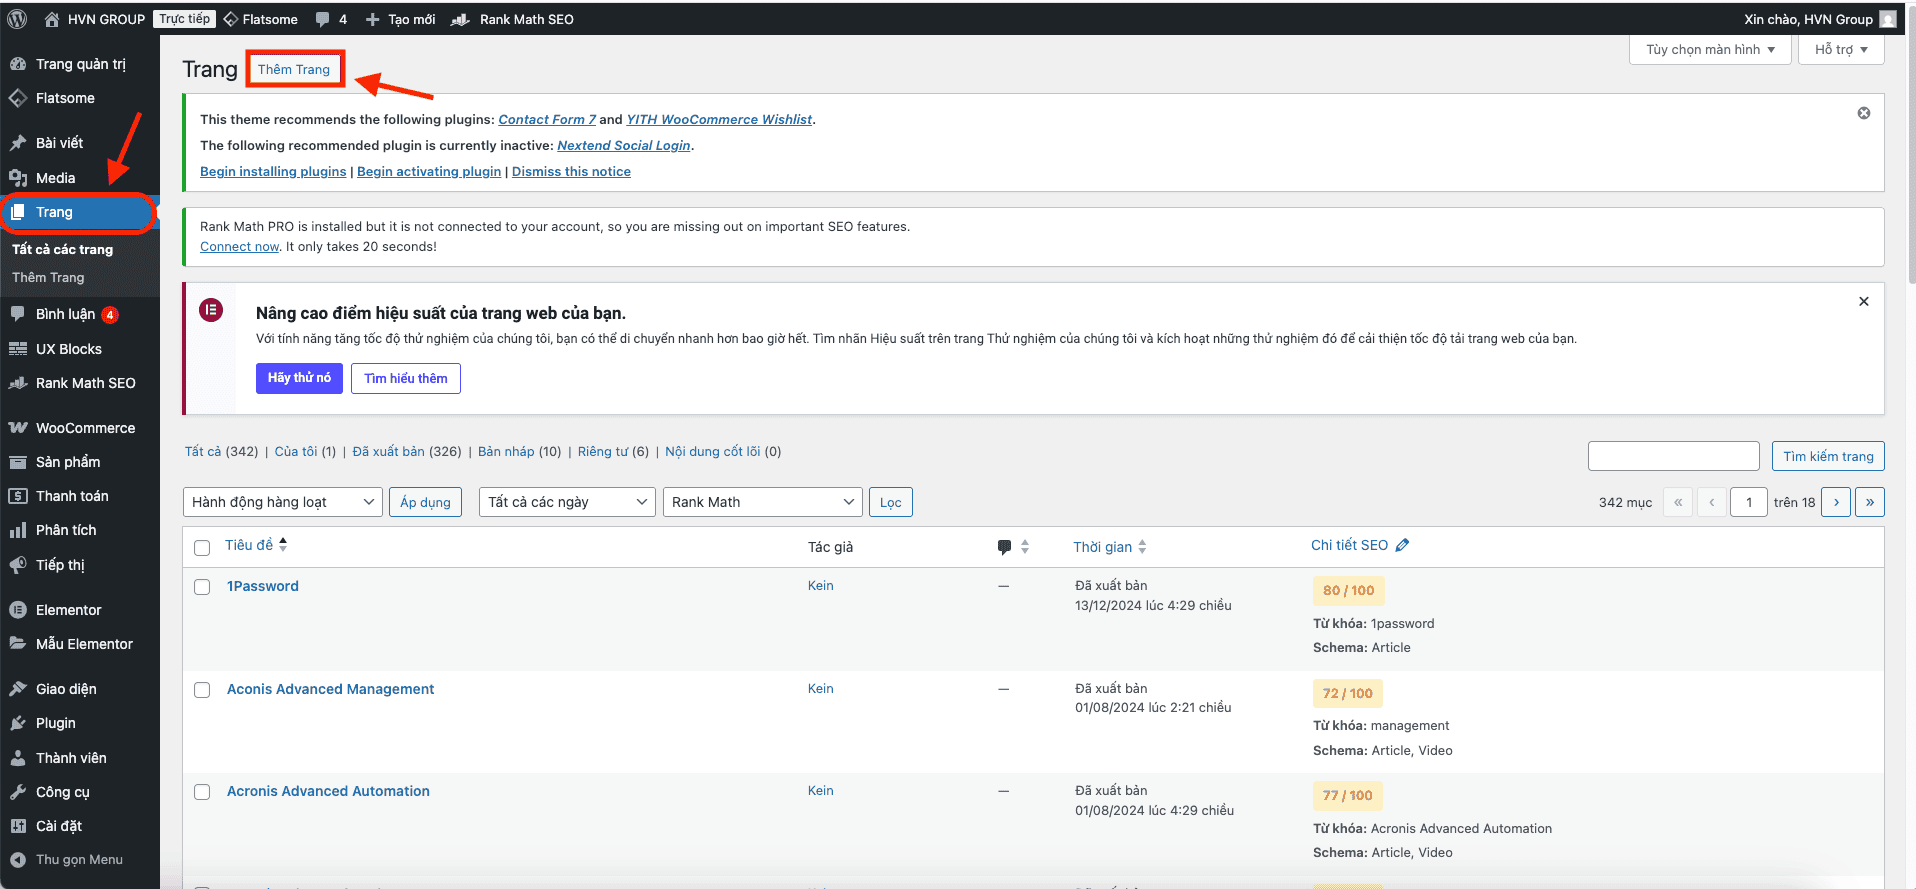Expand Tùy chọn màn hình panel

(x=1710, y=49)
